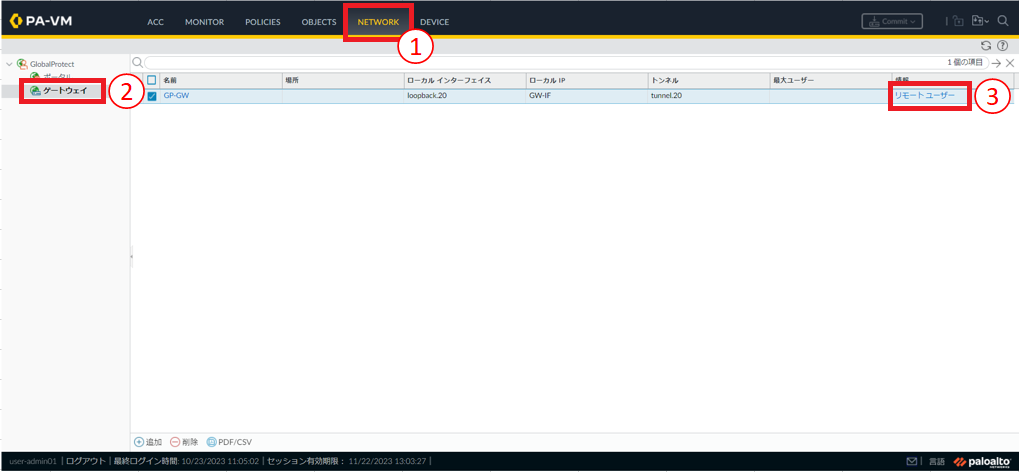The width and height of the screenshot is (1019, 472).
Task: Switch to the DEVICE tab
Action: (x=434, y=22)
